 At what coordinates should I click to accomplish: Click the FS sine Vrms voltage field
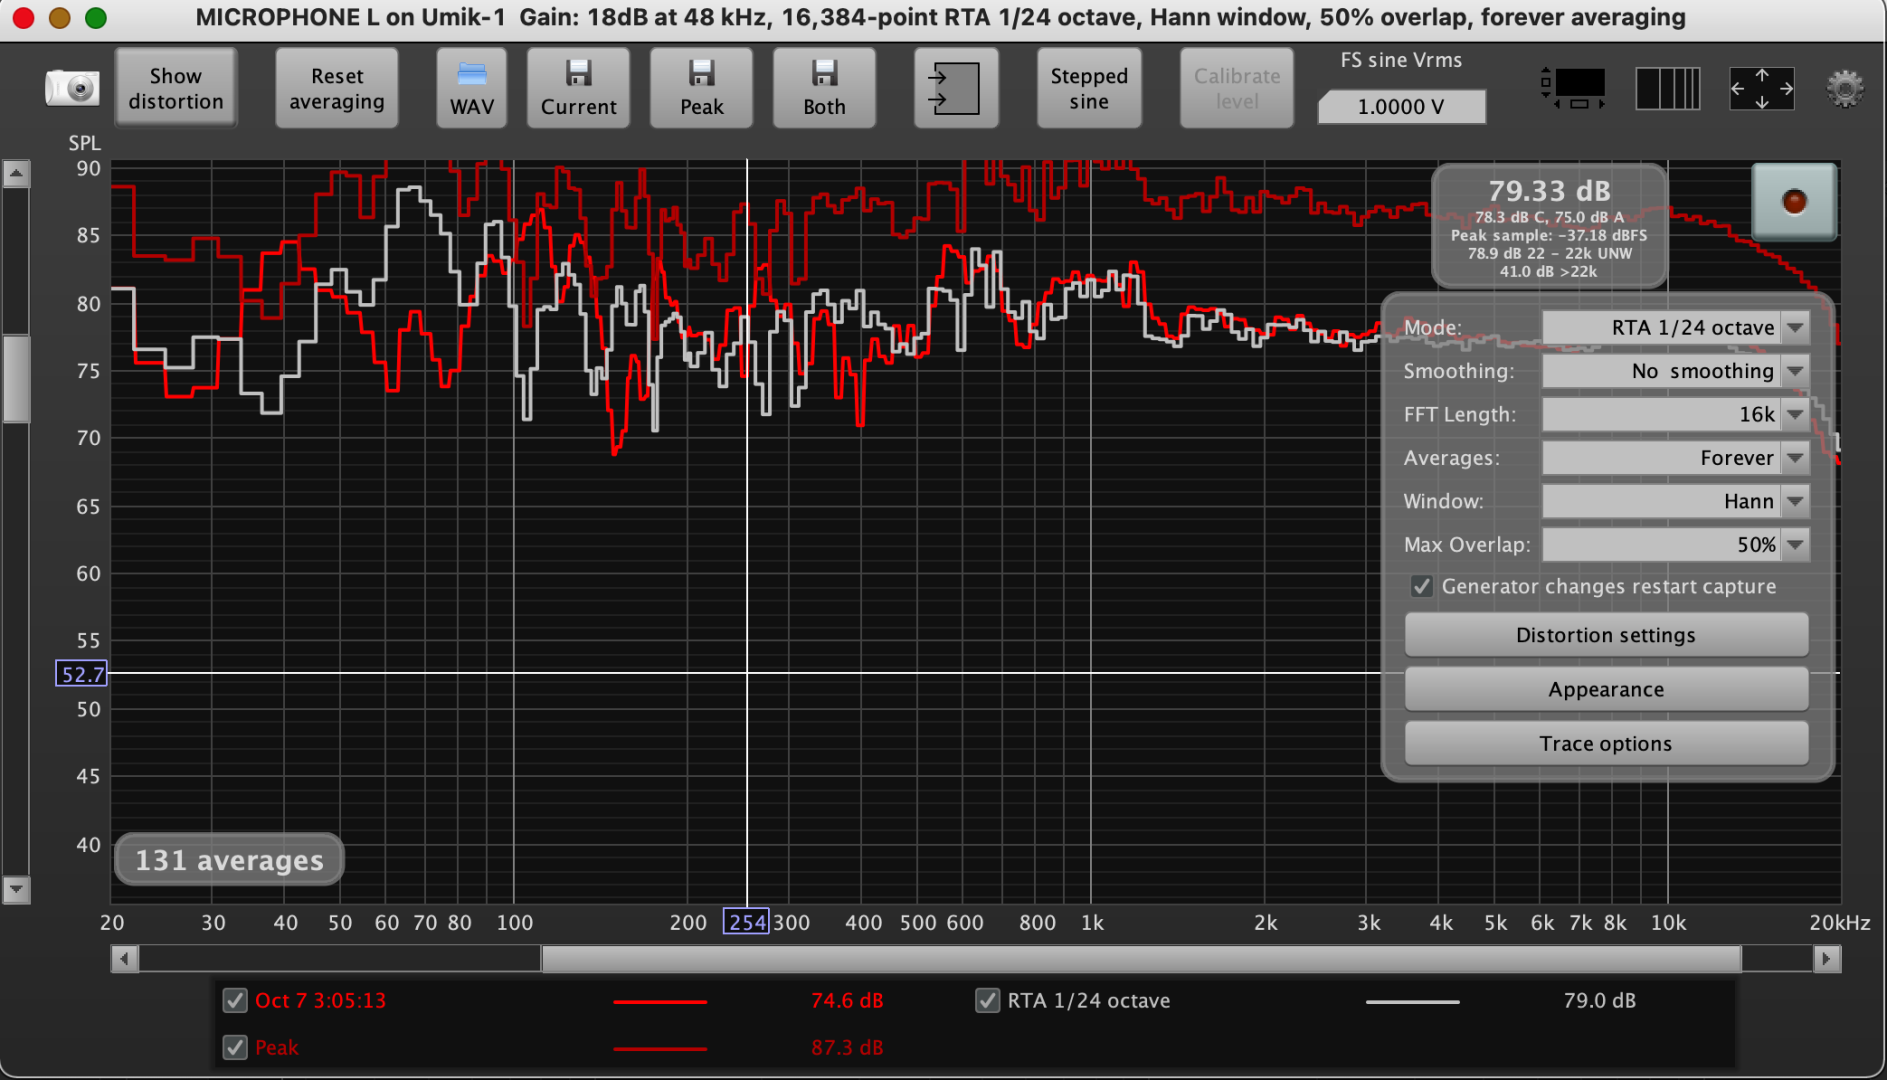pos(1400,107)
